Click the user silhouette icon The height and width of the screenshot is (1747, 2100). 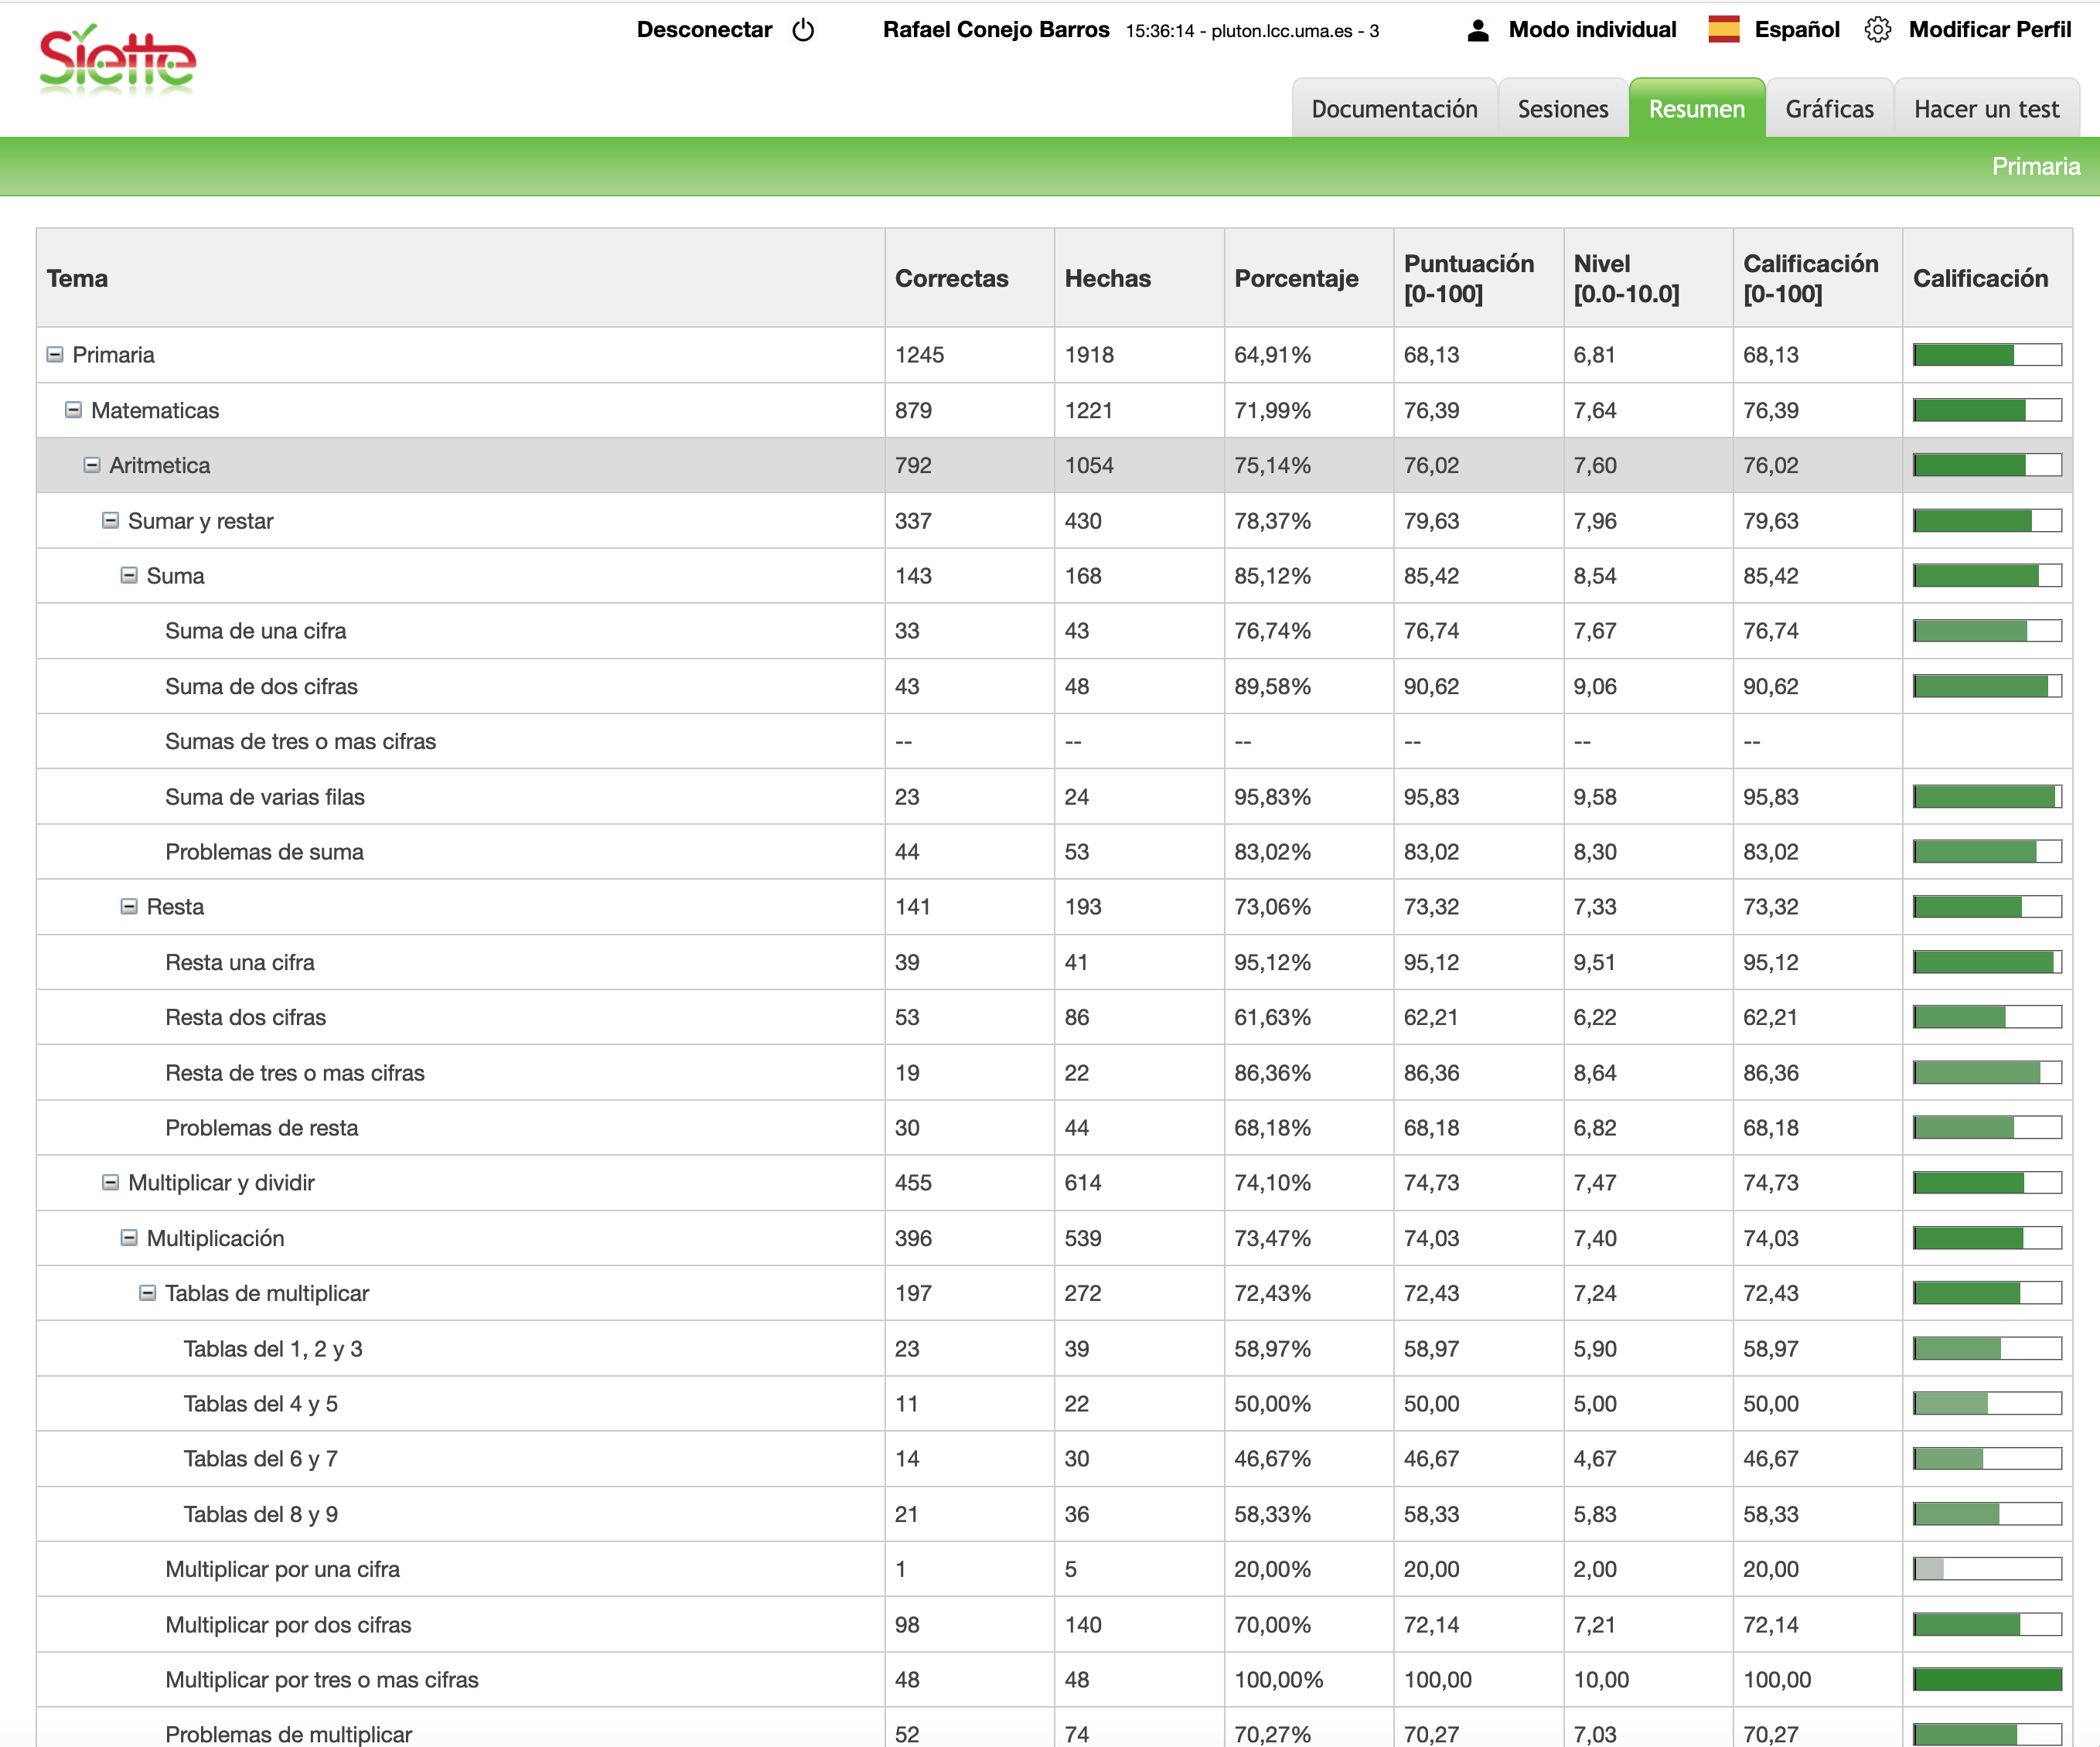point(1477,30)
